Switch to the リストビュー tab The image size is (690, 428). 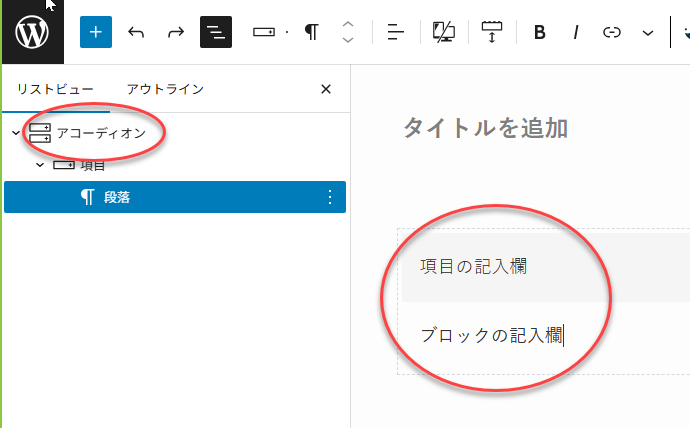pyautogui.click(x=56, y=89)
